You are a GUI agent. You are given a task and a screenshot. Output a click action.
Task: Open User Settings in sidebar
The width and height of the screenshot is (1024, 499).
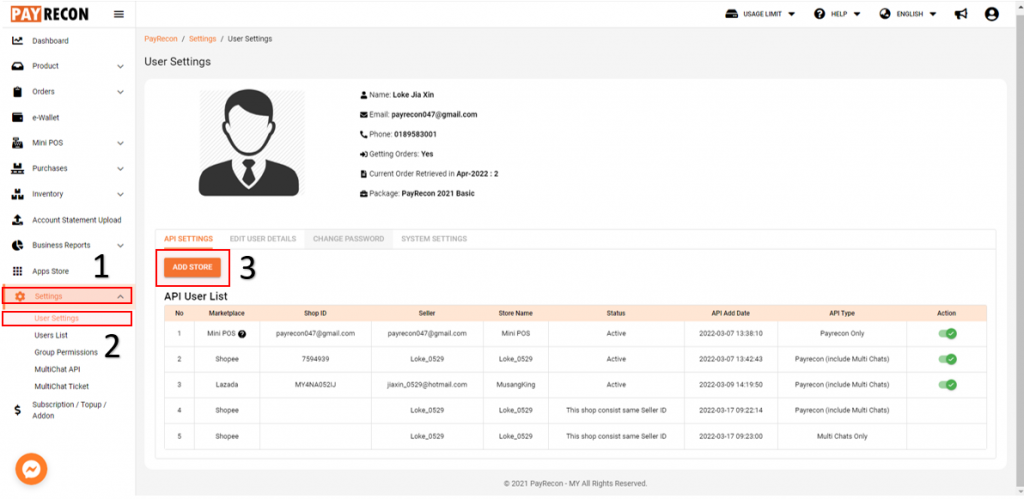coord(56,318)
